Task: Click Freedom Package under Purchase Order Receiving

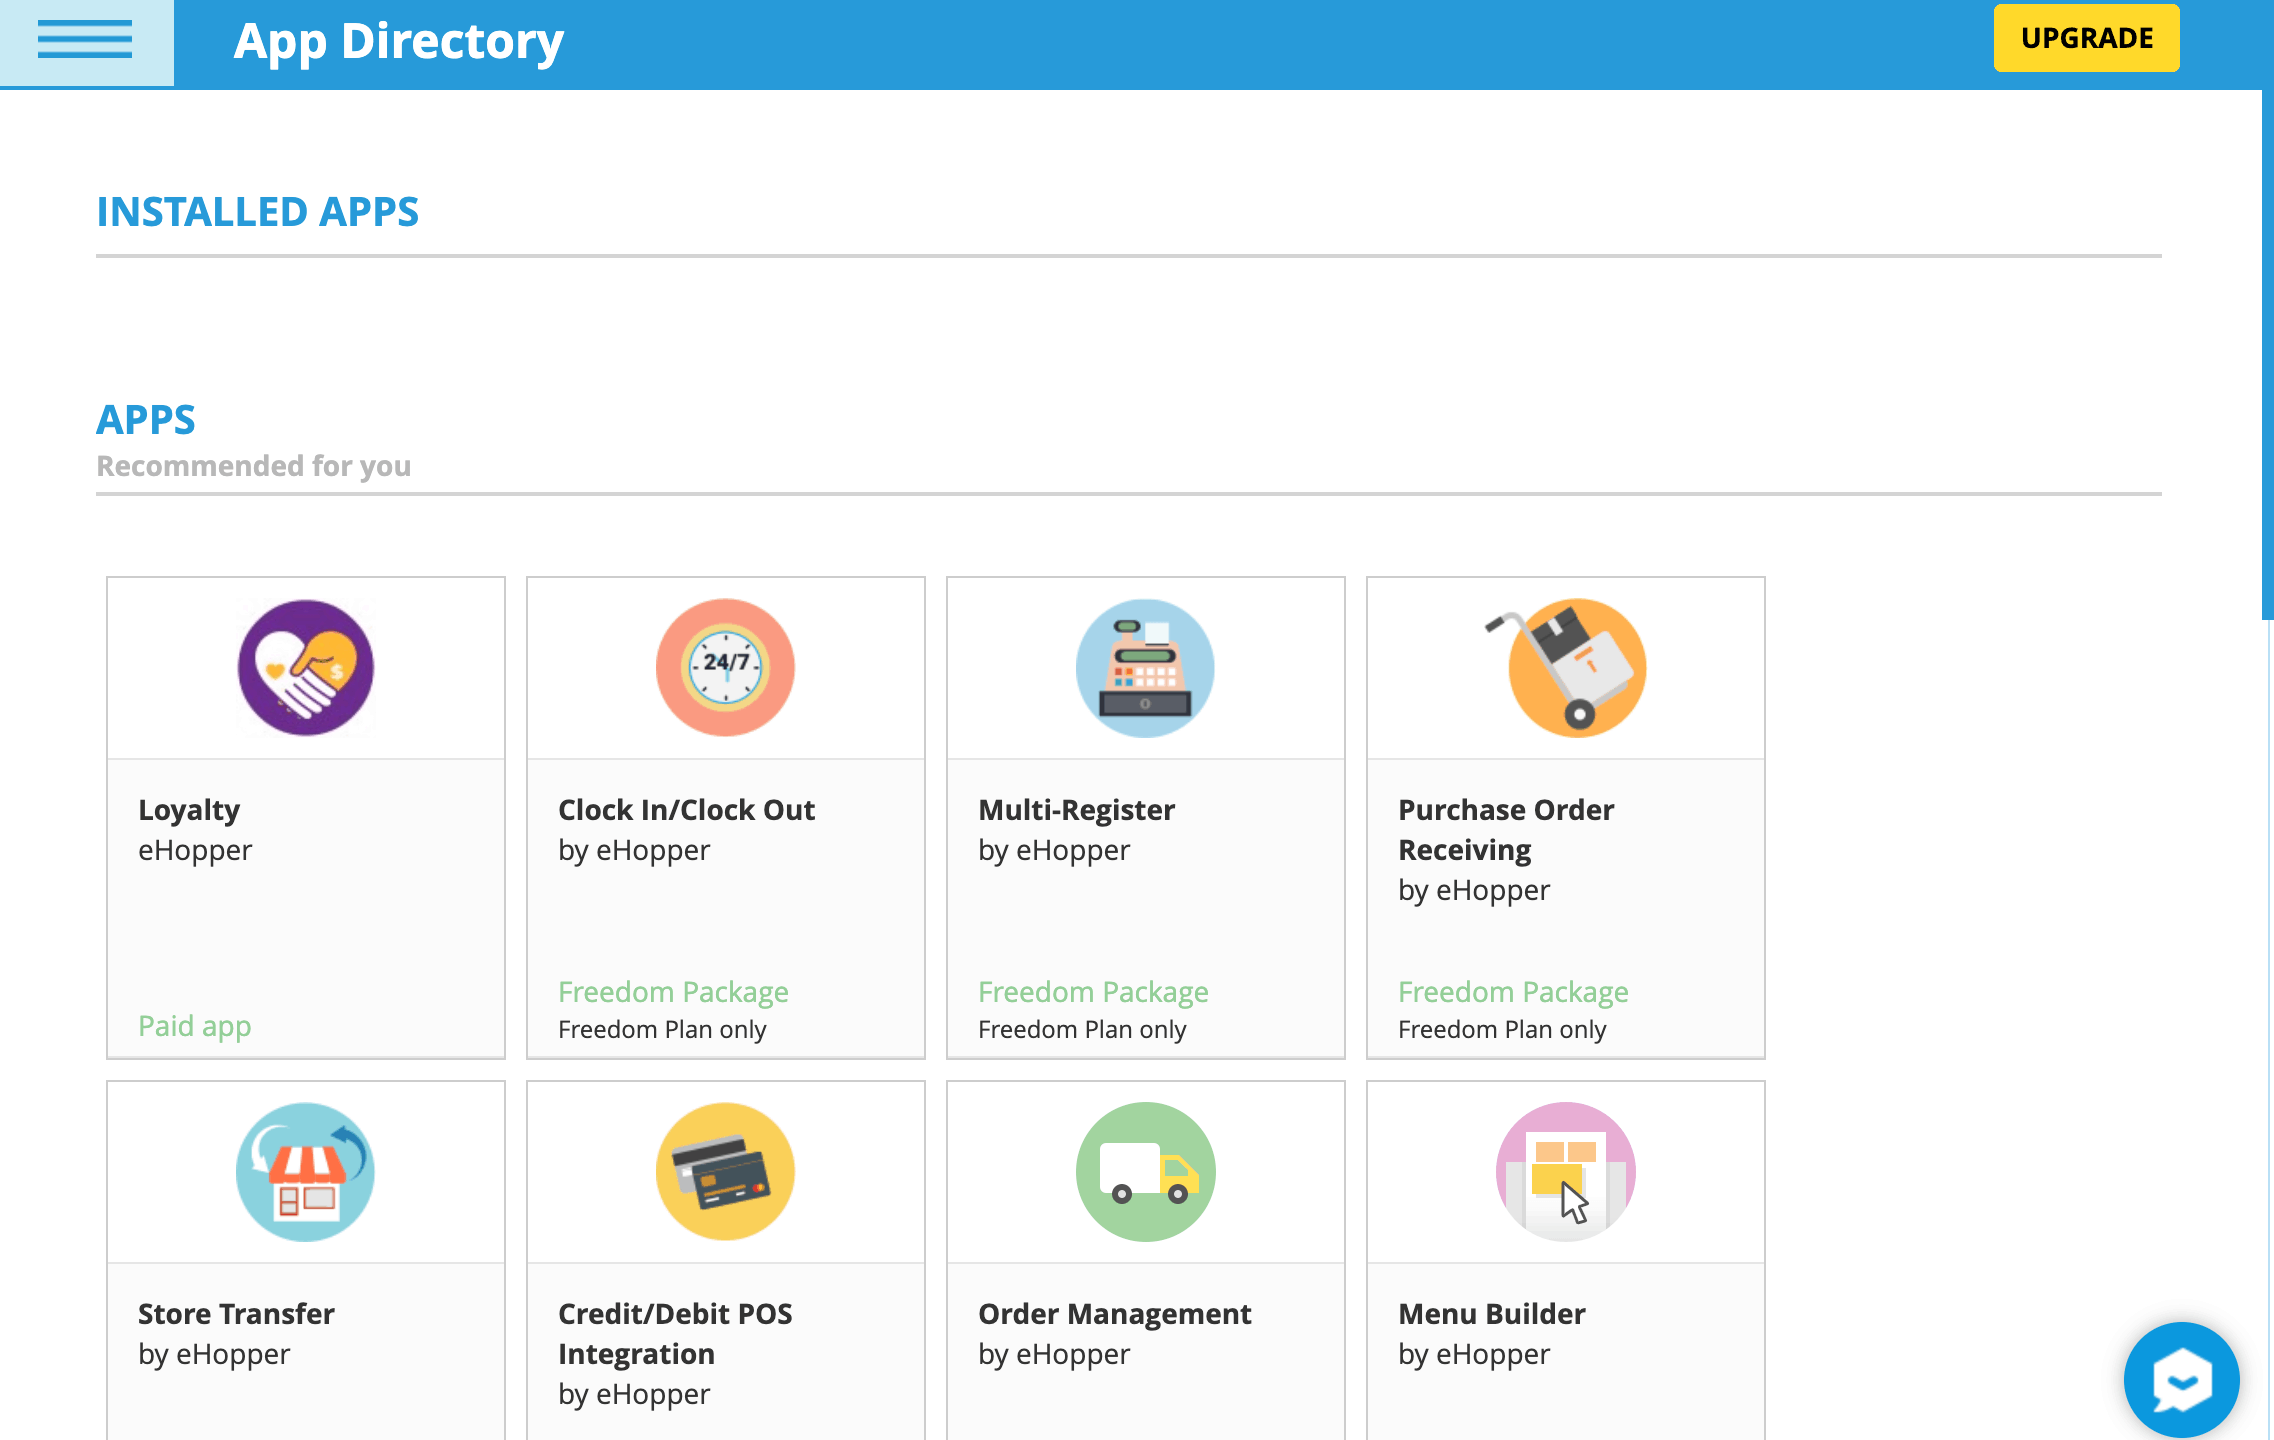Action: point(1513,992)
